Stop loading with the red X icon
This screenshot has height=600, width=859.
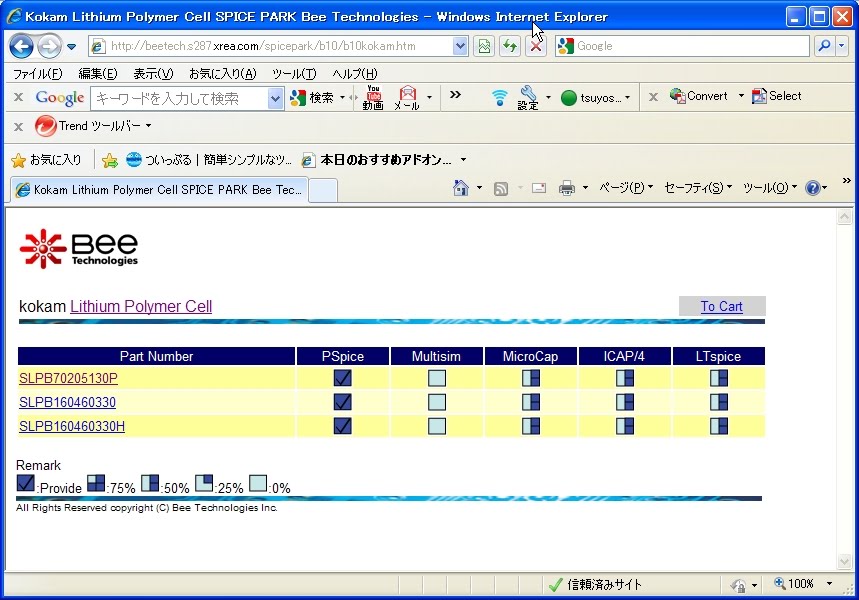(x=536, y=46)
